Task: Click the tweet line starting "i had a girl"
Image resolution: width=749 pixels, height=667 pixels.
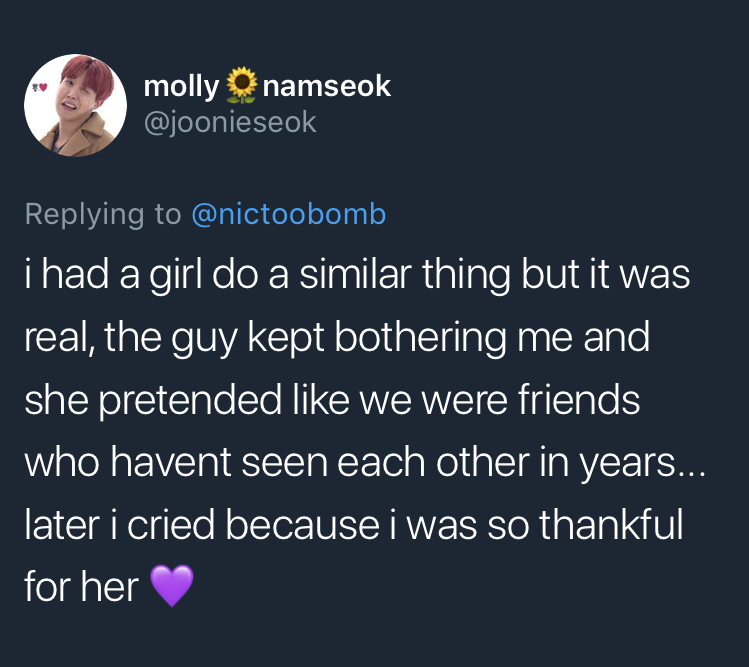Action: (358, 274)
